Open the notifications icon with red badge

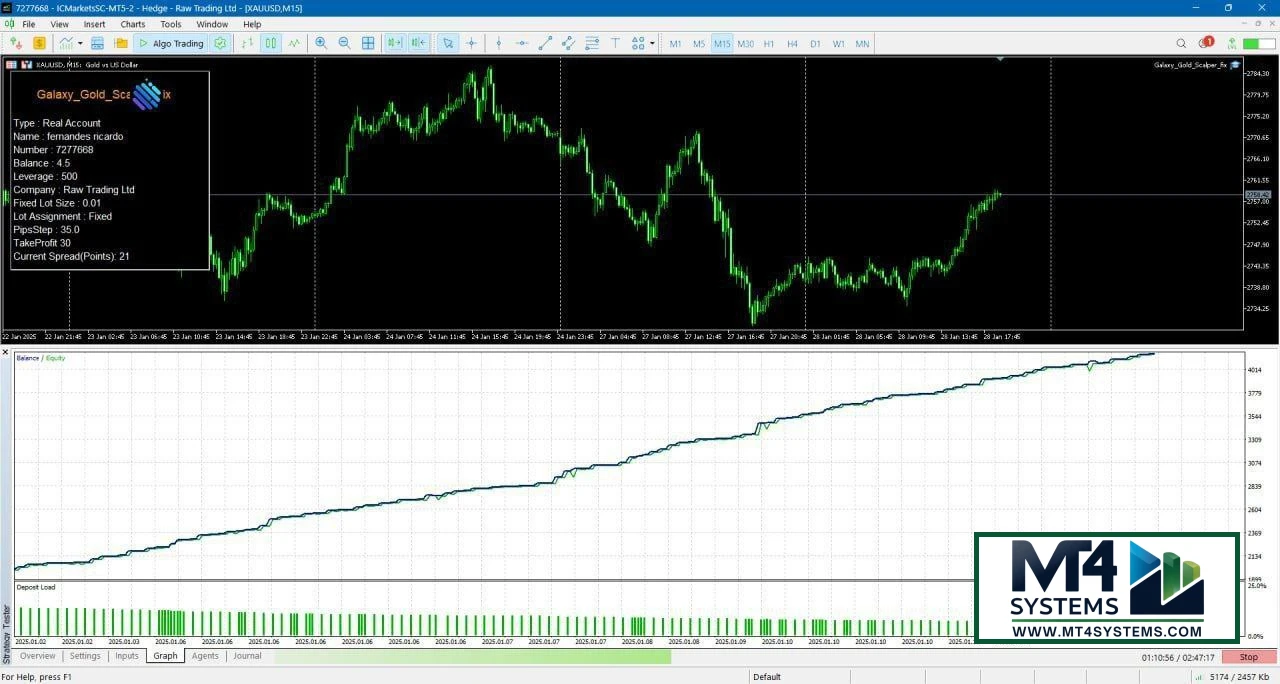click(x=1205, y=43)
